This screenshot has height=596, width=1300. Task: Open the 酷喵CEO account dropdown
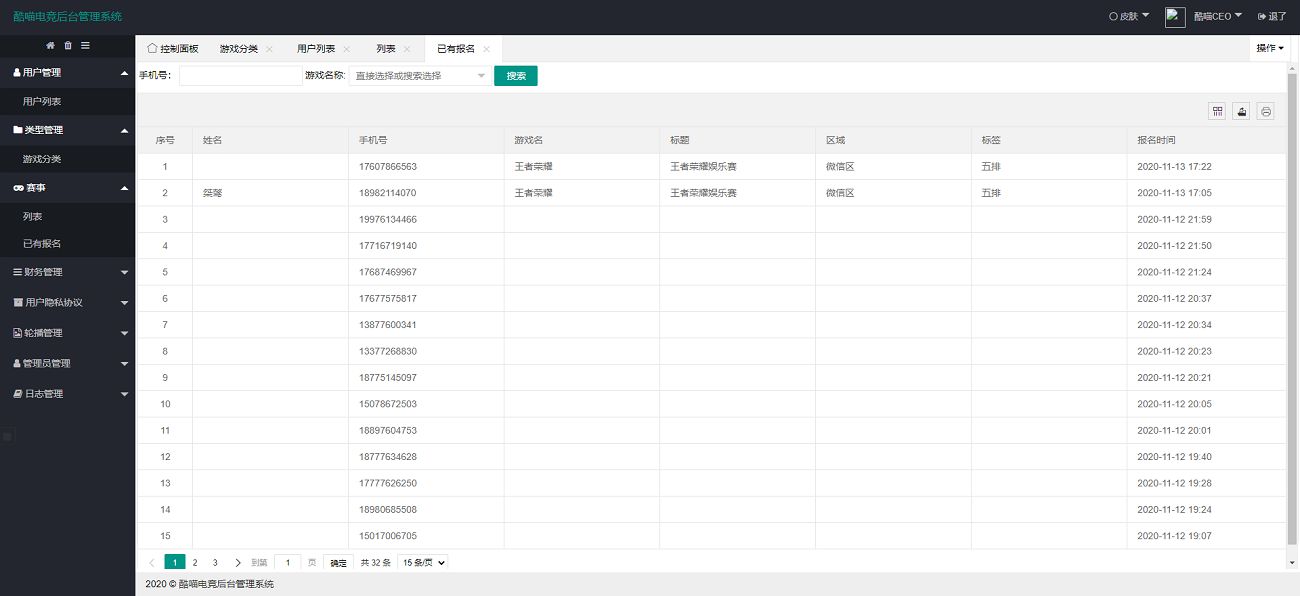tap(1218, 17)
